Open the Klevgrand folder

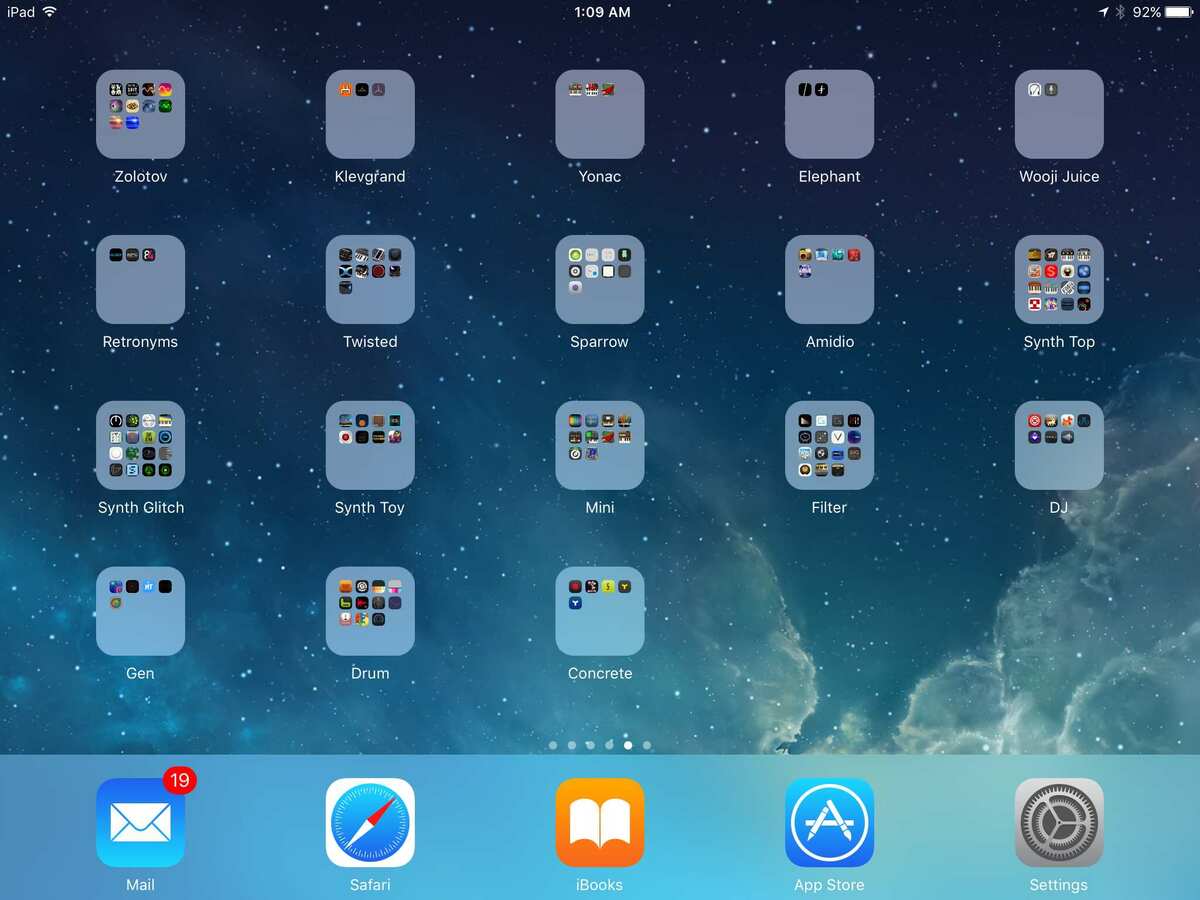[370, 114]
